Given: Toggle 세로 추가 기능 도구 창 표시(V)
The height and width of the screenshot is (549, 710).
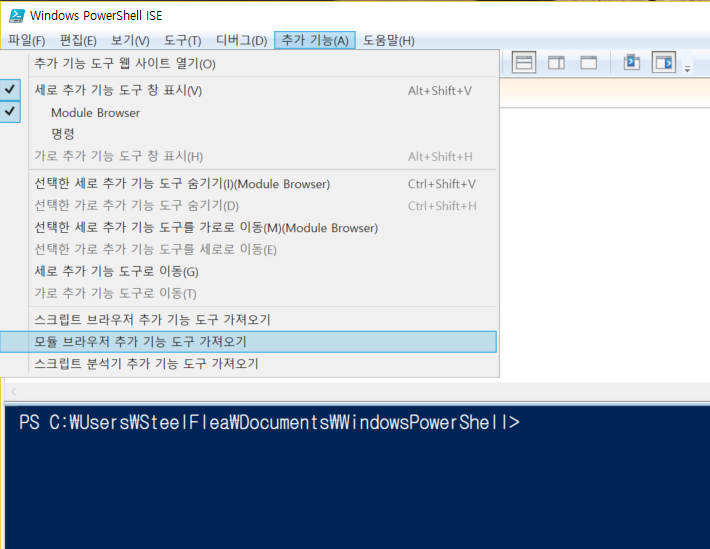Looking at the screenshot, I should 249,90.
